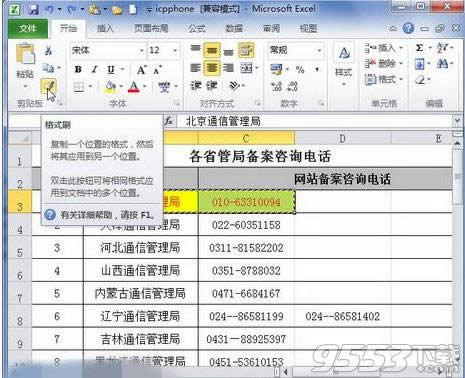Collapse the ribbon with the caret icon
This screenshot has width=465, height=378.
[393, 29]
